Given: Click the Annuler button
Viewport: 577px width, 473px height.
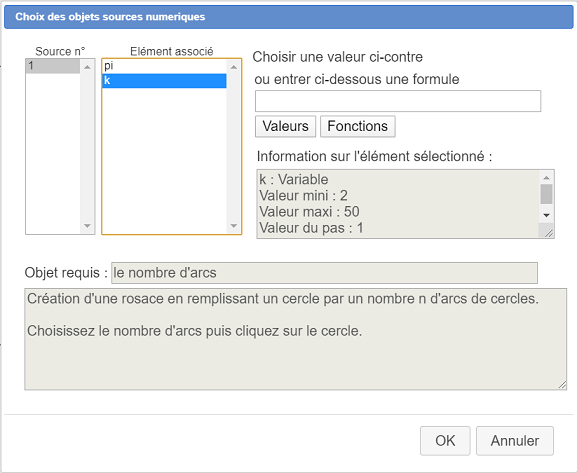Looking at the screenshot, I should 514,441.
